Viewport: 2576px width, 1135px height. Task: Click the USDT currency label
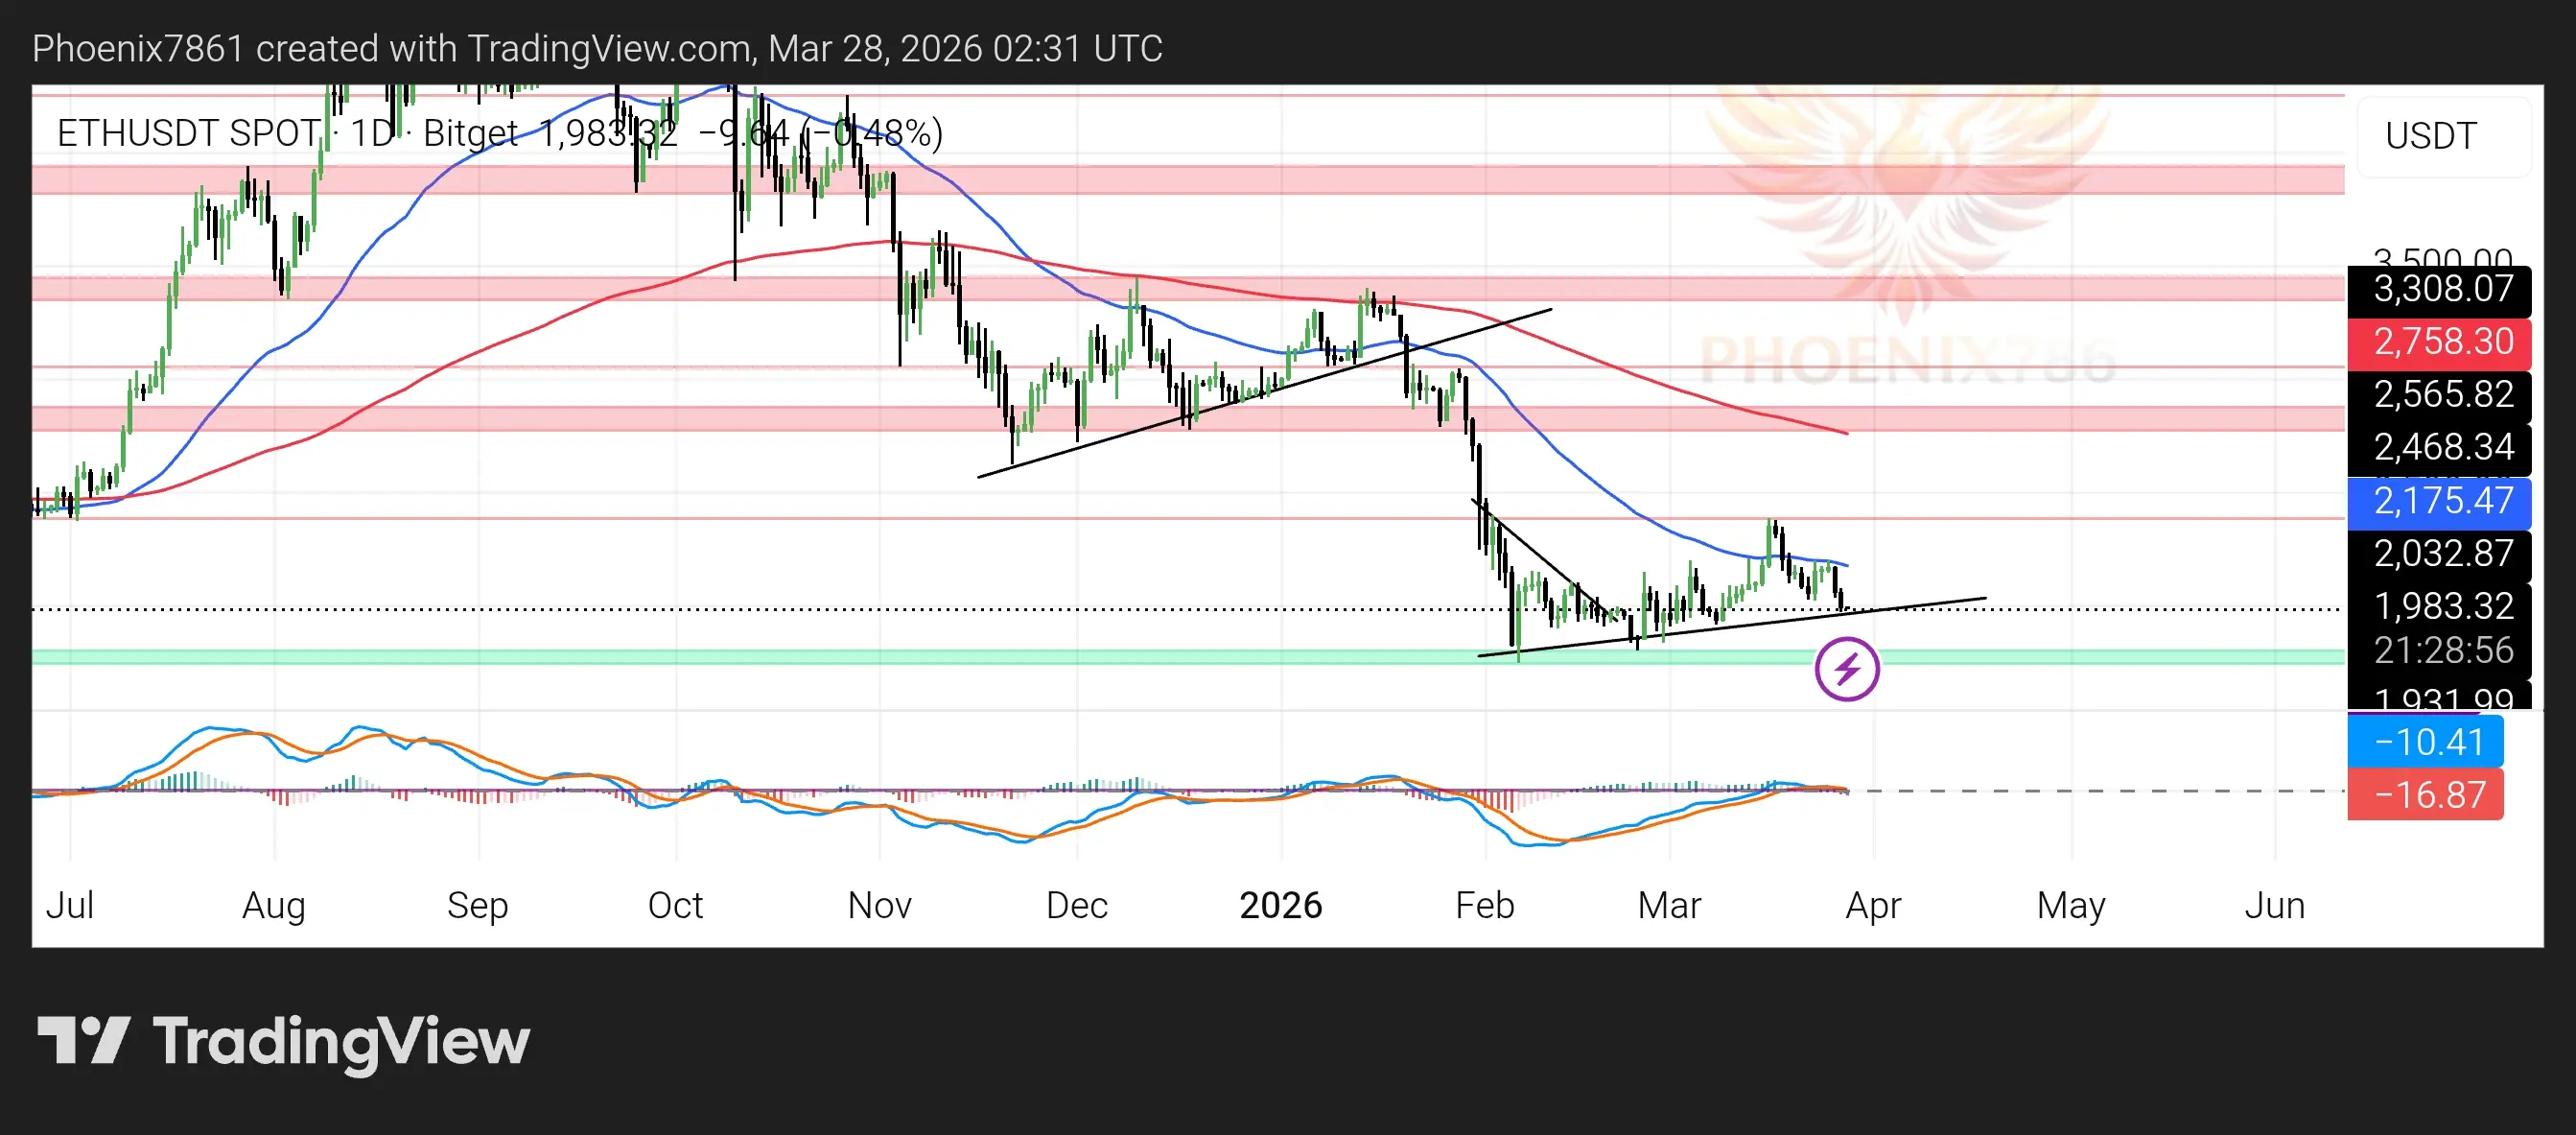pyautogui.click(x=2430, y=136)
